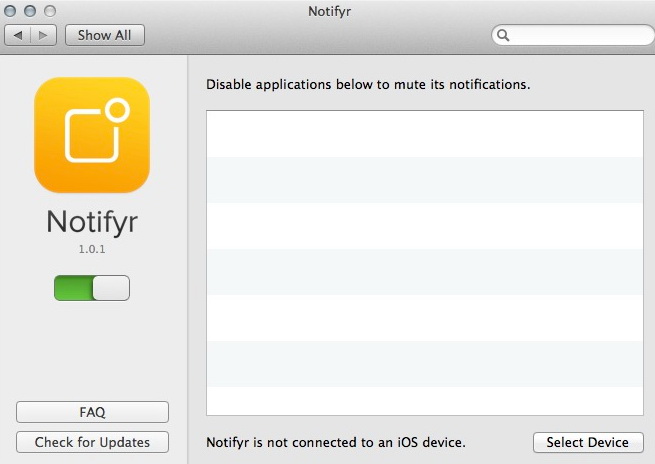Zoom the Notifyr window with green button
Screen dimensions: 655x464
[x=49, y=12]
